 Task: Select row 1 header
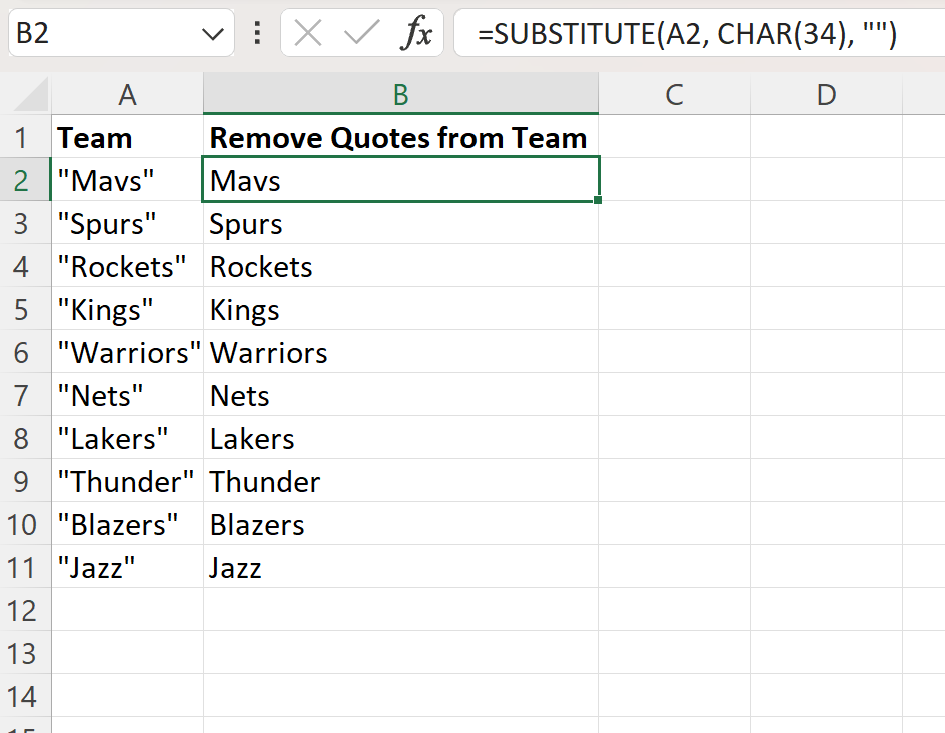pyautogui.click(x=25, y=137)
